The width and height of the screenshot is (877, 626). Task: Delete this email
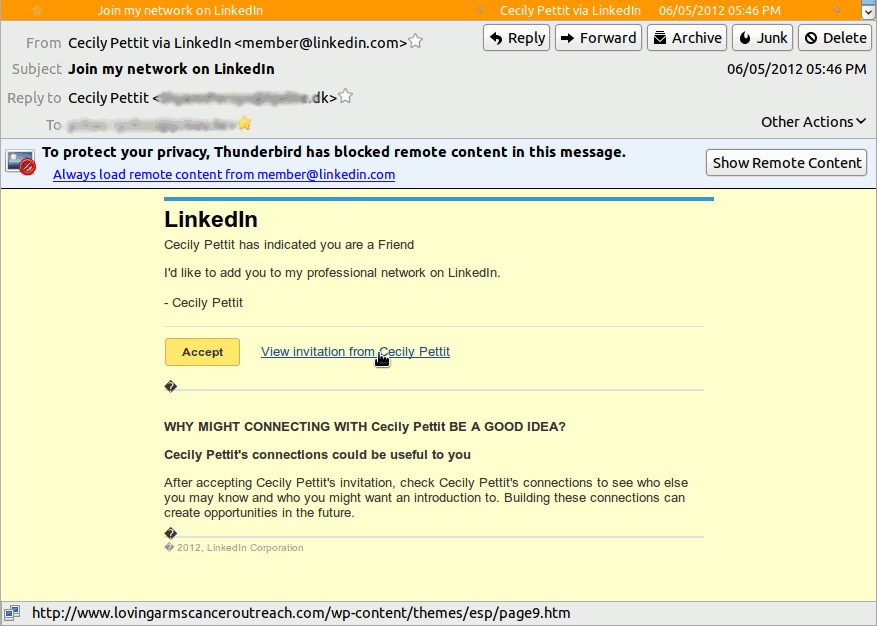834,38
